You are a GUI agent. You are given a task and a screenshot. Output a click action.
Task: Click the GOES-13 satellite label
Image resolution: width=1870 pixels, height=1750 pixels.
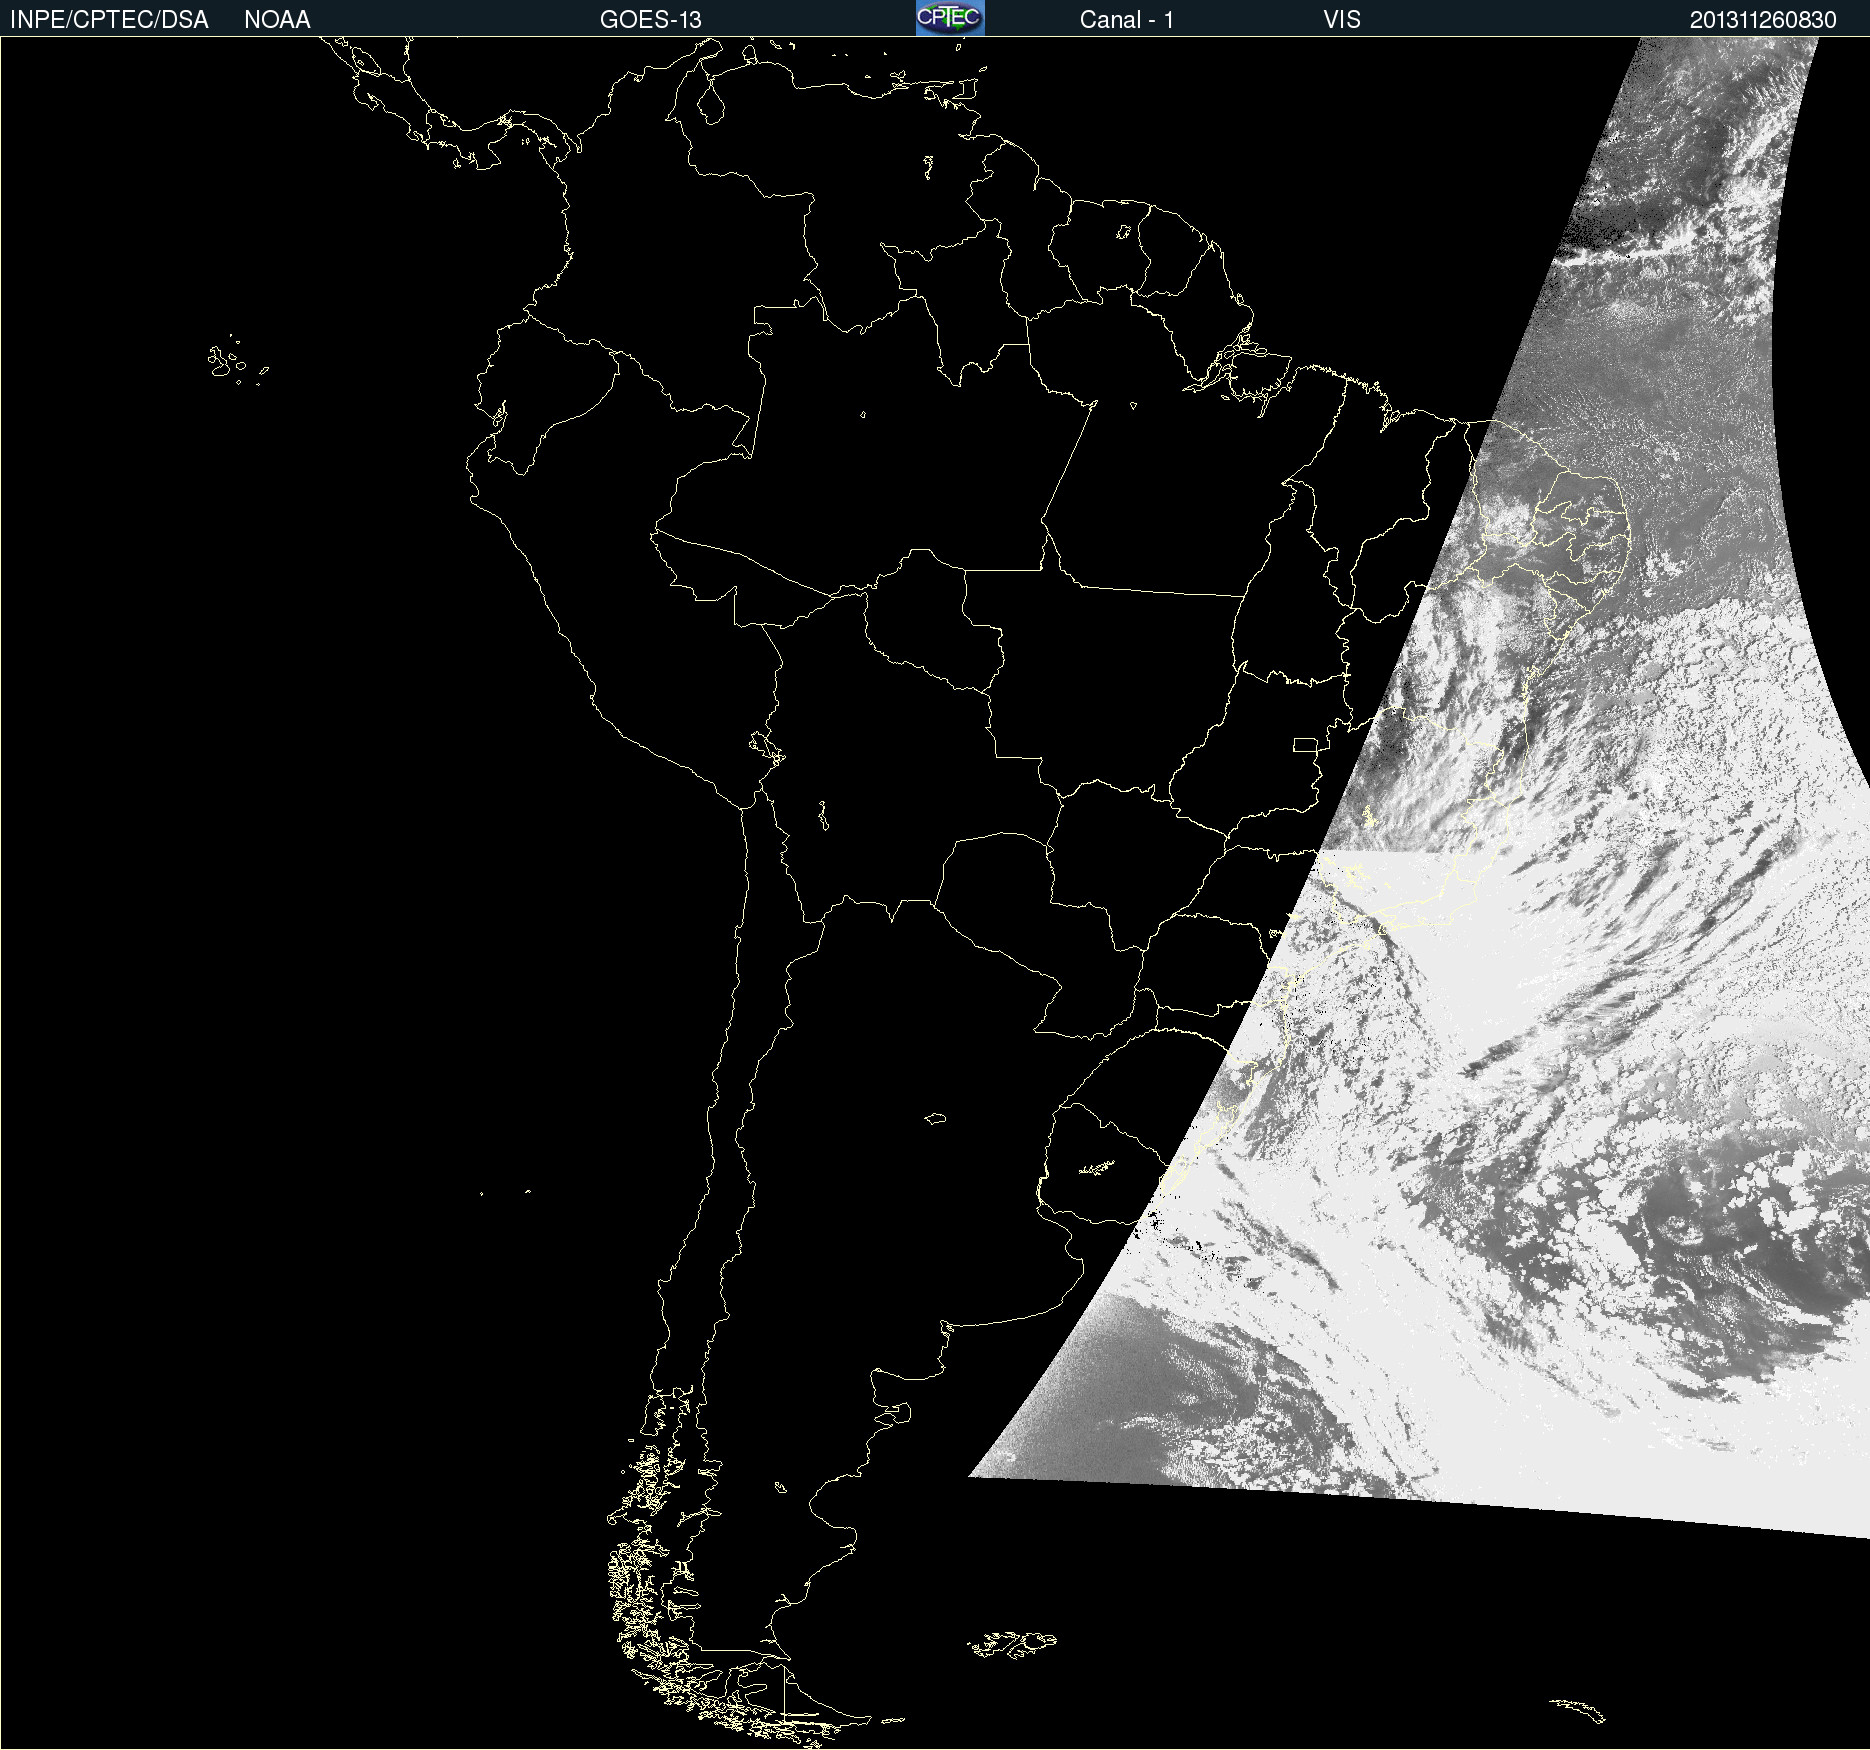point(651,20)
